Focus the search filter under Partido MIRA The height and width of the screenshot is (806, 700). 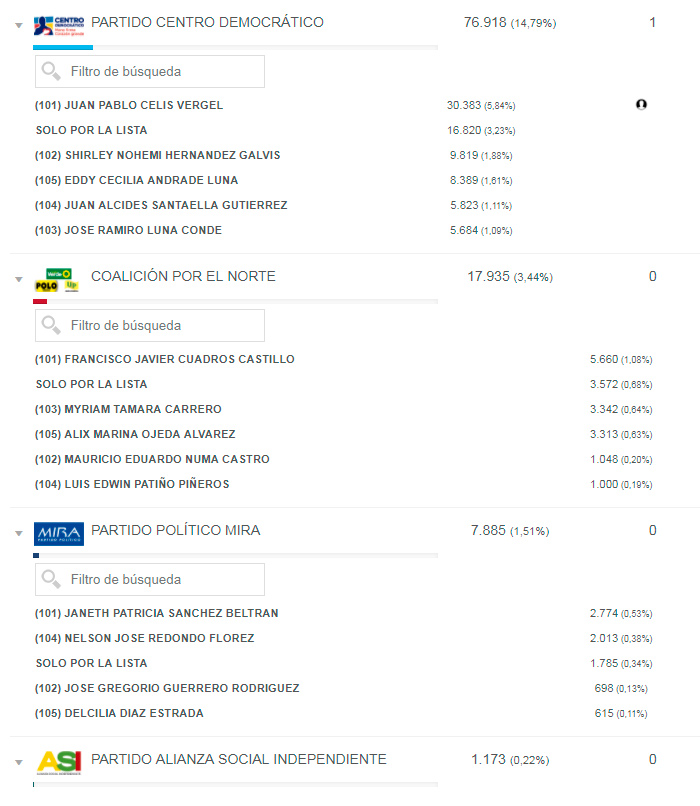coord(160,580)
